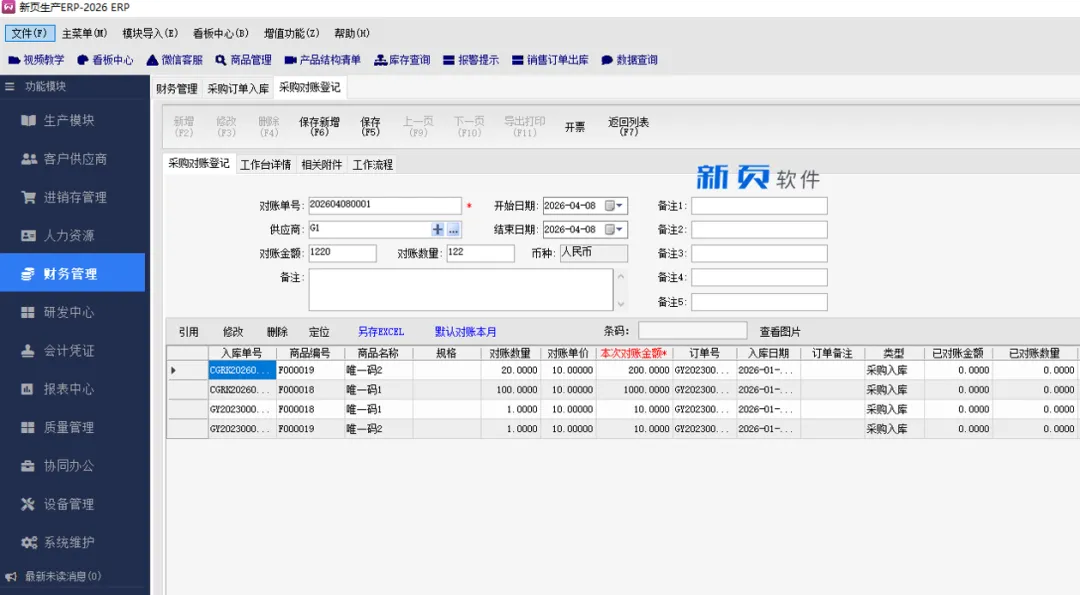Screen dimensions: 1080x595
Task: Click the 备注 textarea scroll down arrow
Action: pos(621,304)
